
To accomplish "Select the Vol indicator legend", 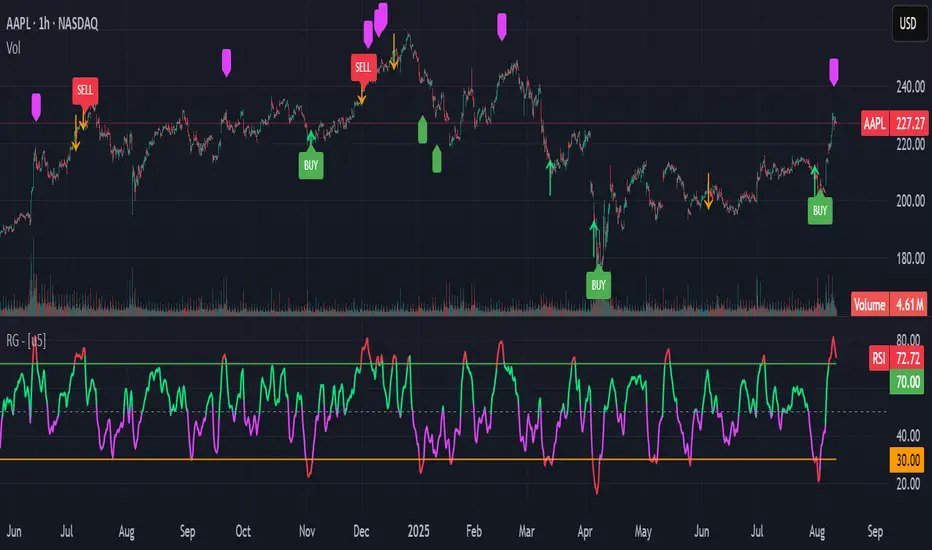I will point(13,48).
